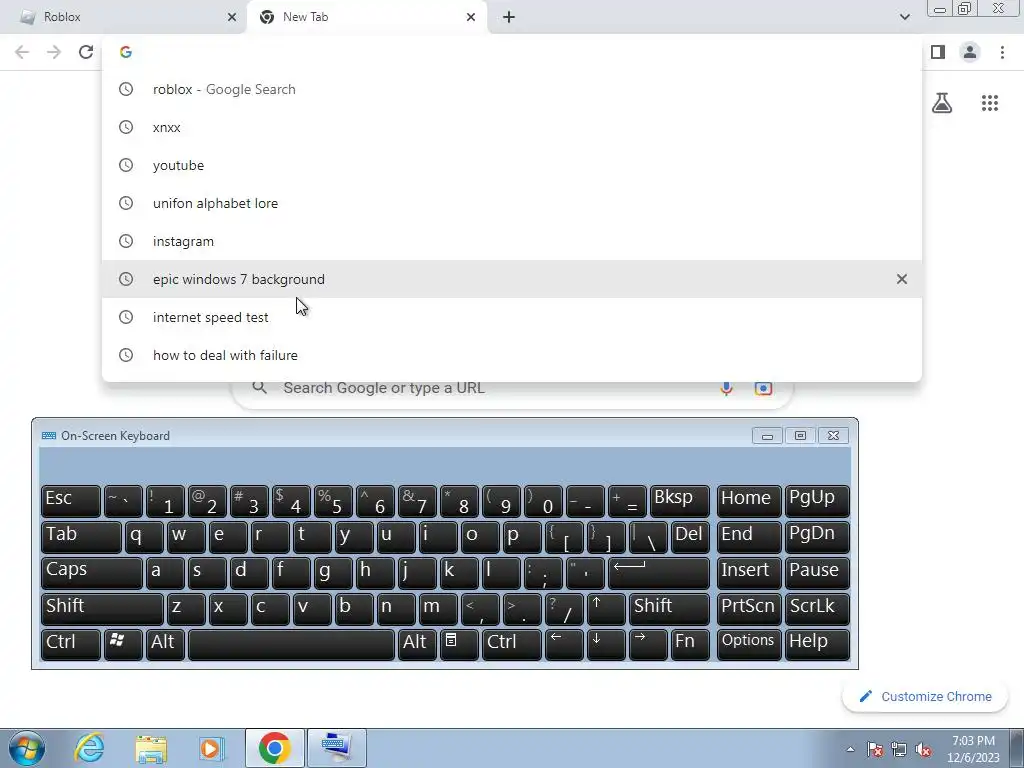Select the New Tab tab
This screenshot has height=768, width=1024.
point(366,17)
